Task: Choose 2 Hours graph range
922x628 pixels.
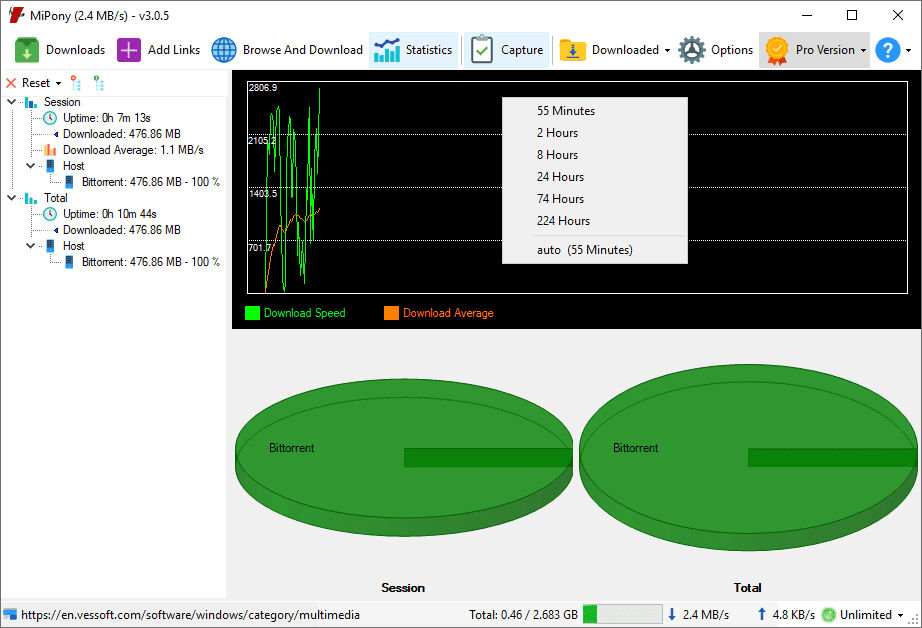Action: pyautogui.click(x=594, y=133)
